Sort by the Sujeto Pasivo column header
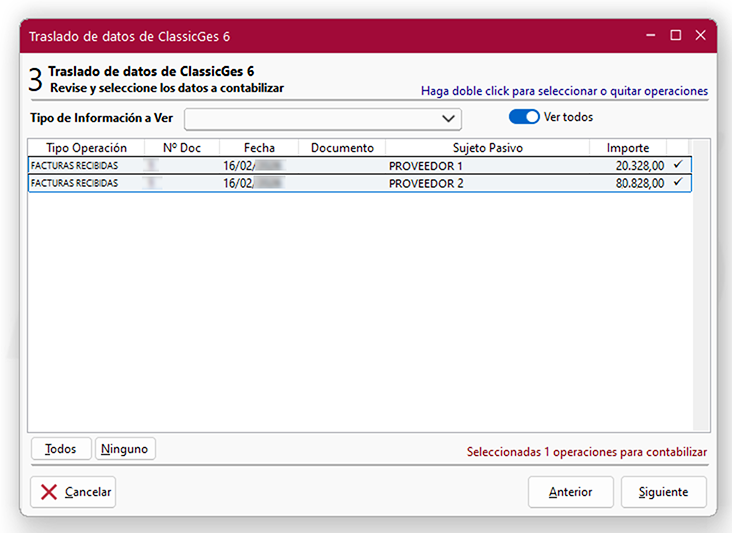Image resolution: width=732 pixels, height=533 pixels. tap(487, 148)
